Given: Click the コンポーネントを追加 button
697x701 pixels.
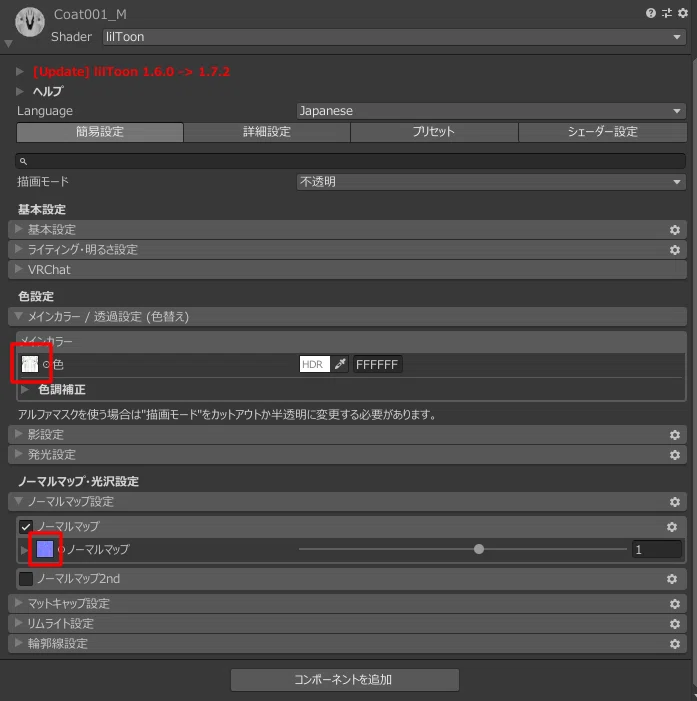Looking at the screenshot, I should (345, 680).
